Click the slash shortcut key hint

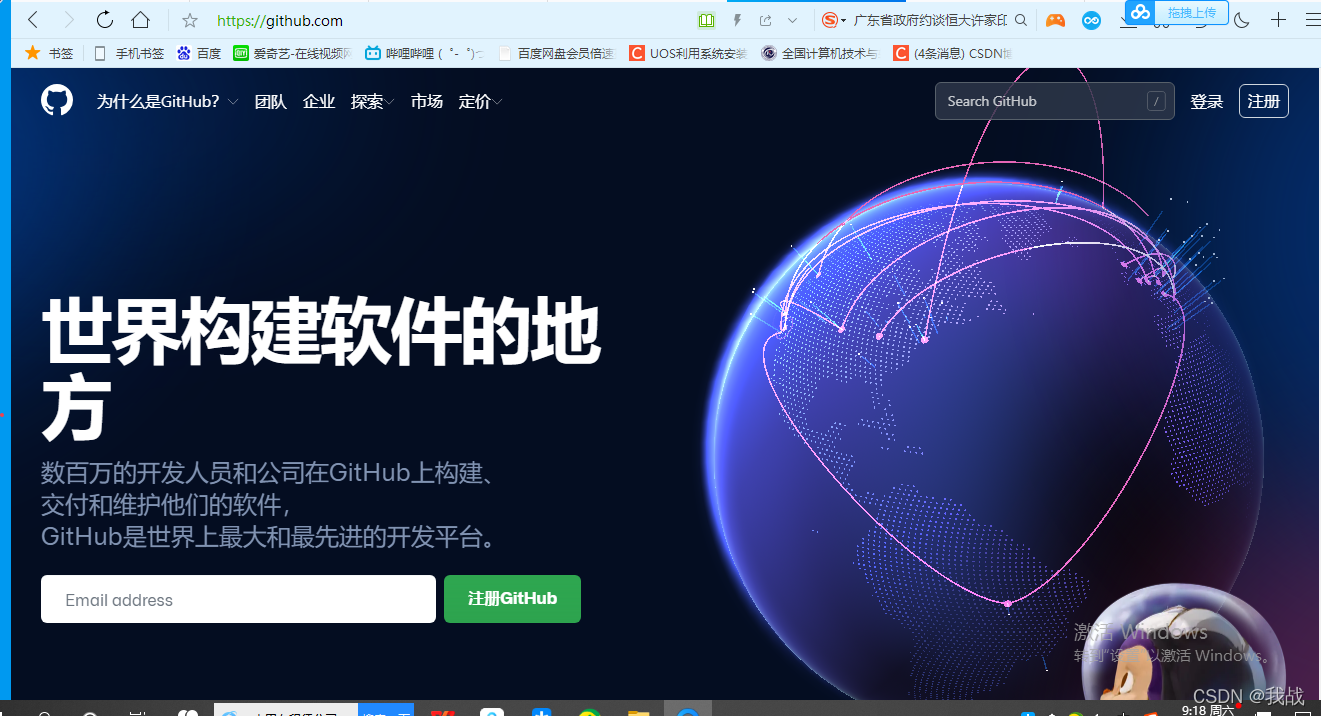[1157, 101]
